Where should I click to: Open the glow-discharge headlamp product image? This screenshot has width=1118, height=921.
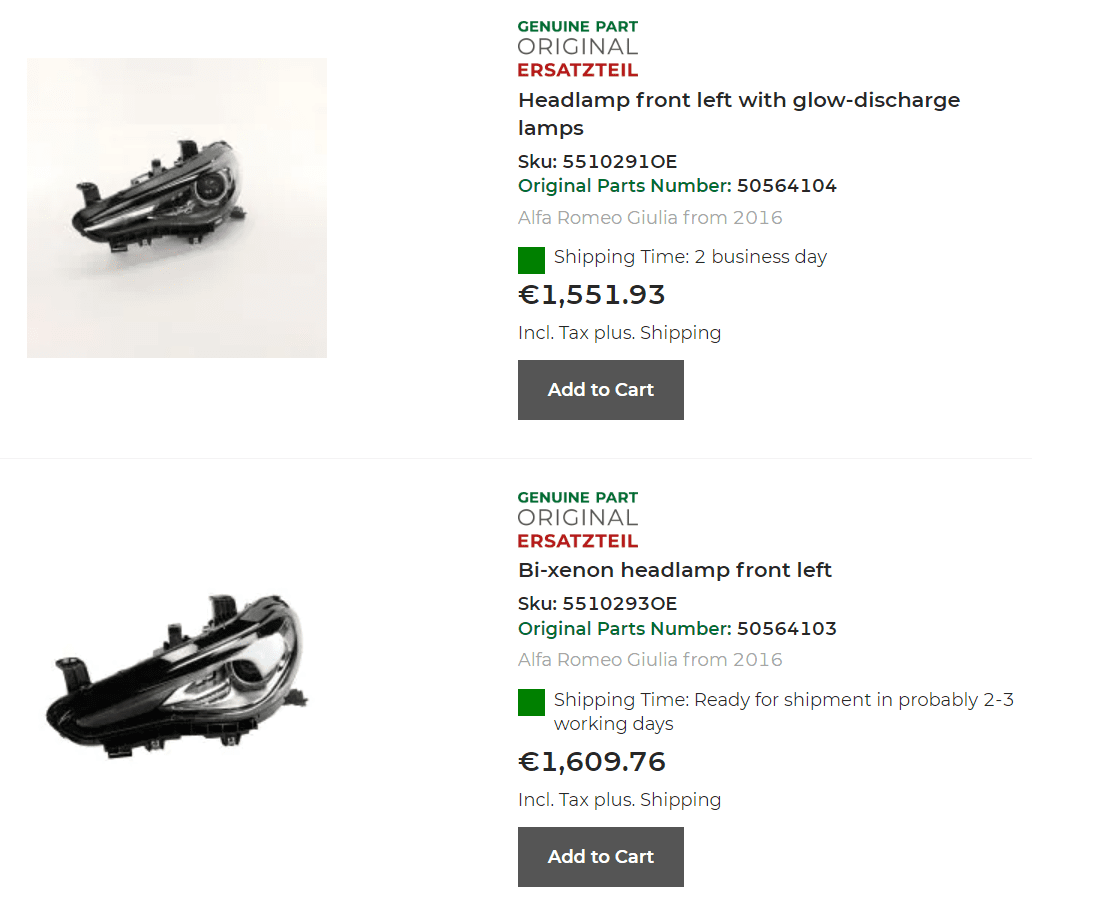coord(177,208)
